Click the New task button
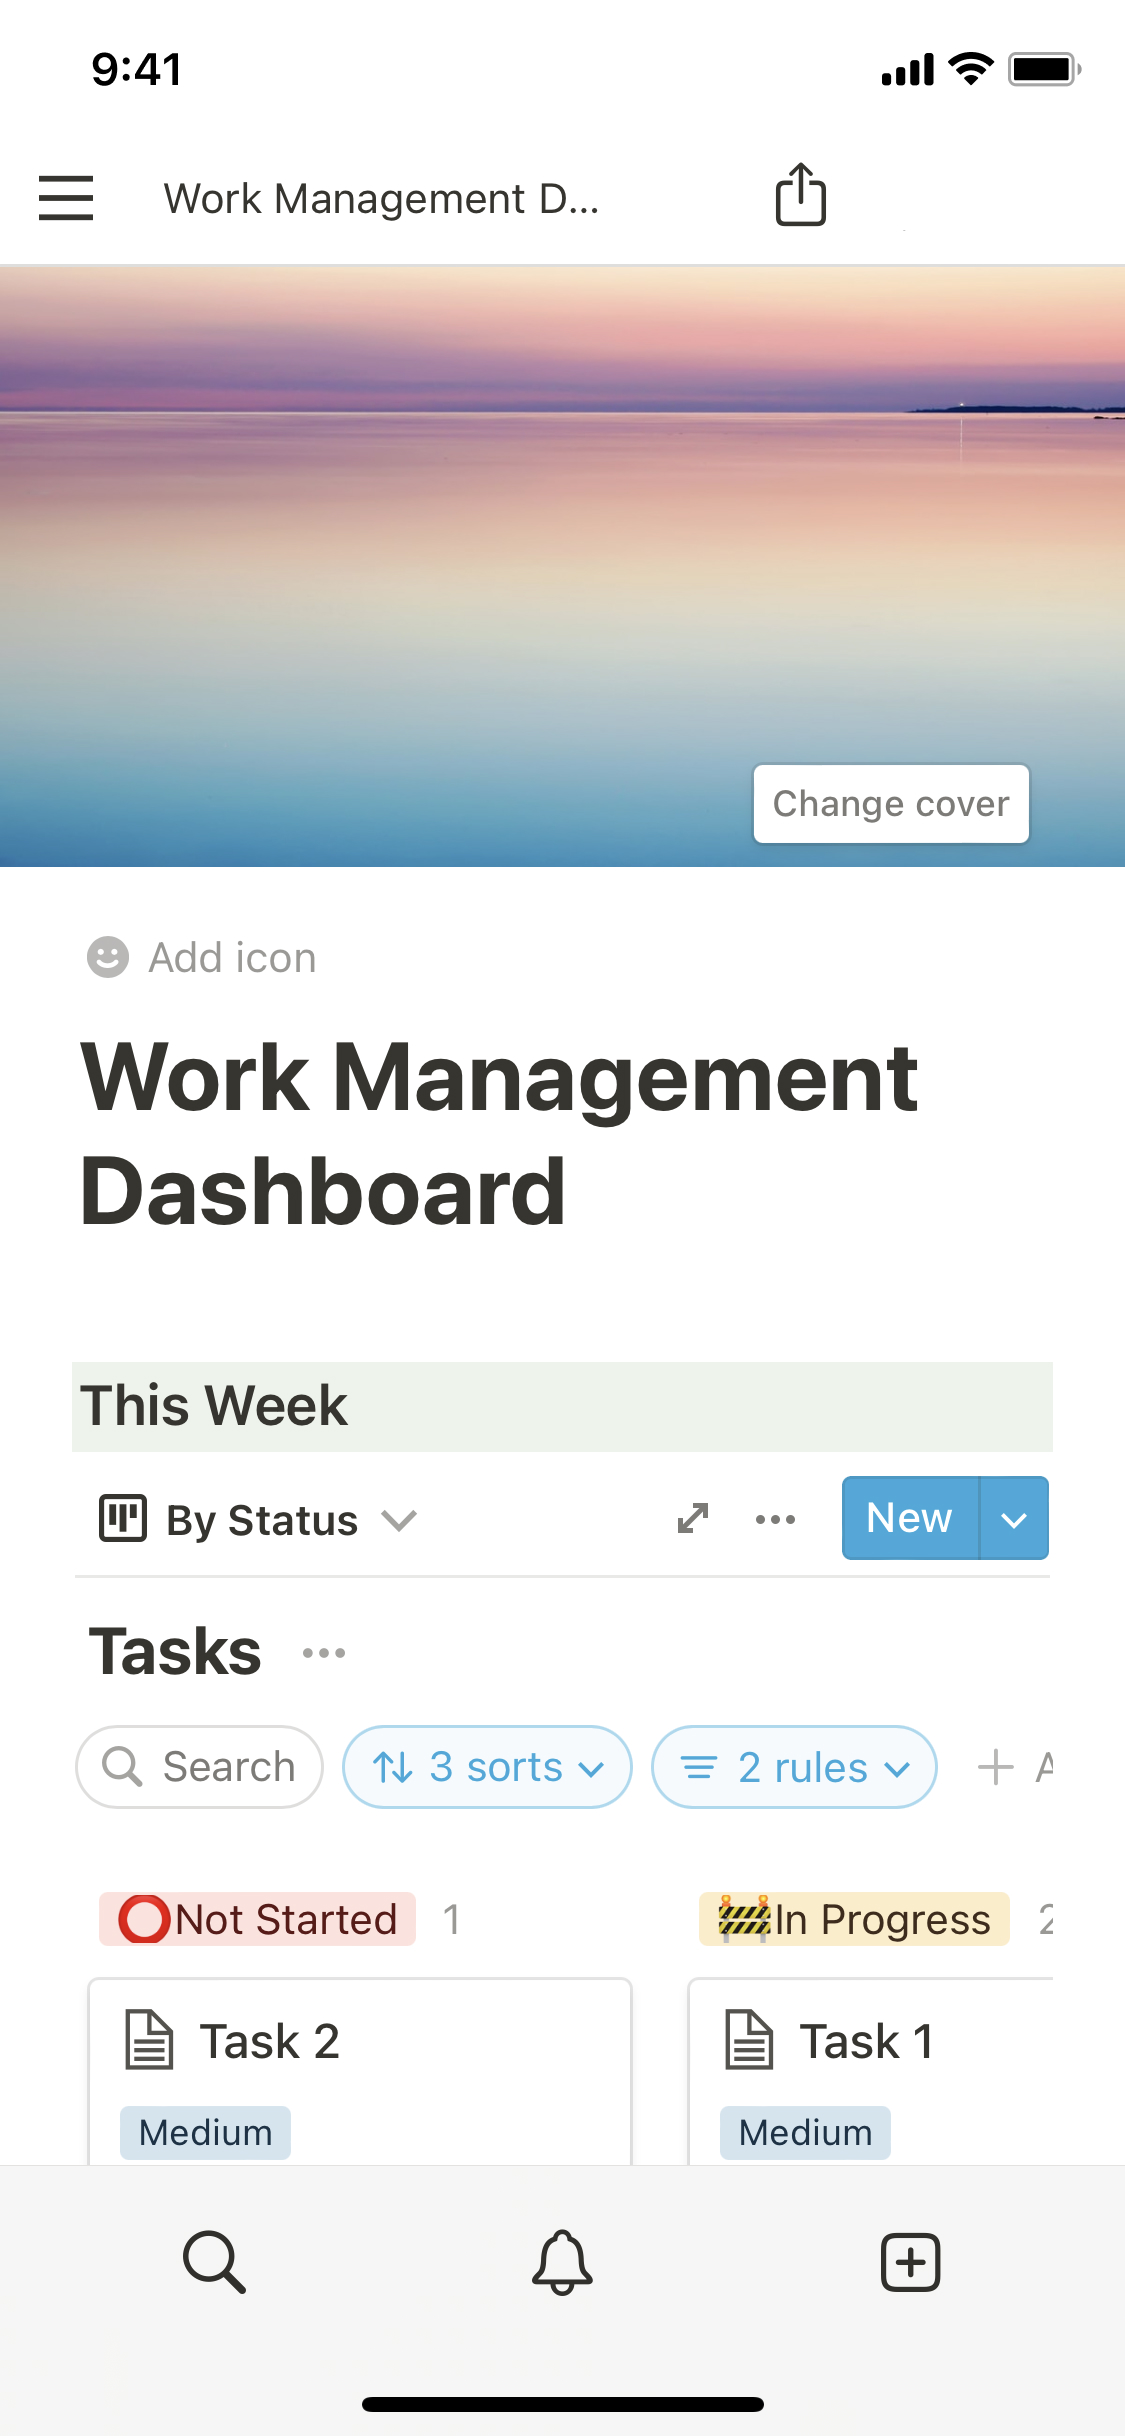Image resolution: width=1125 pixels, height=2436 pixels. point(909,1518)
